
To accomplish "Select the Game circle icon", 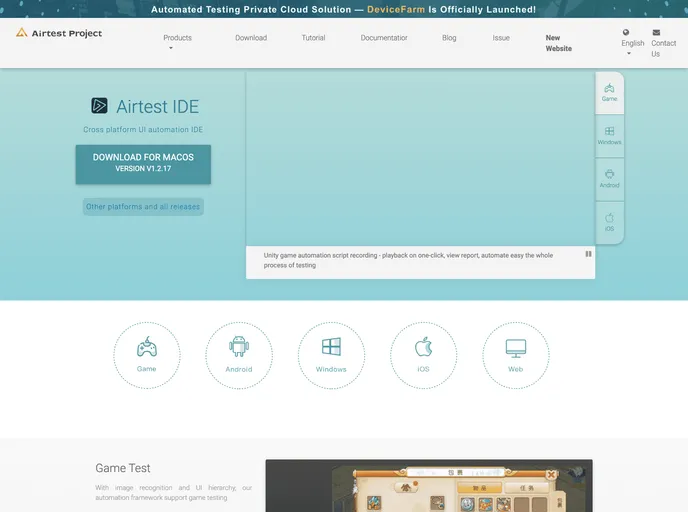I will click(147, 355).
